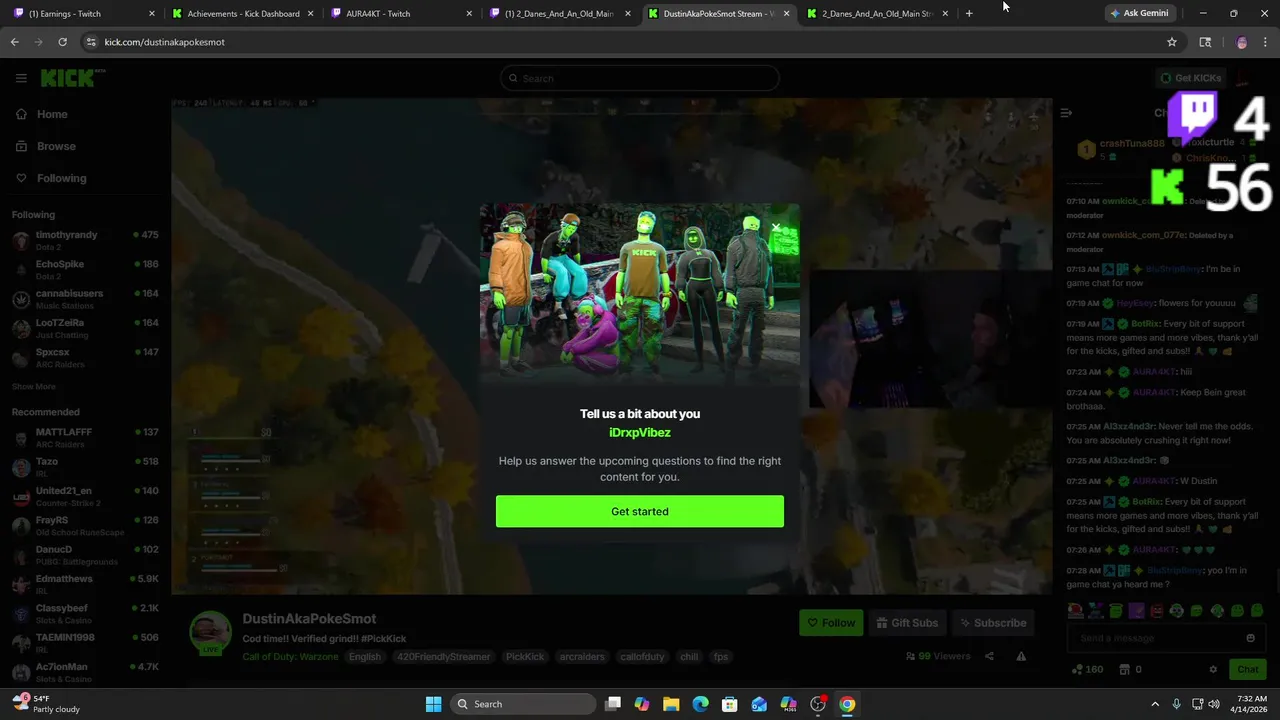Click the English tag
Image resolution: width=1280 pixels, height=720 pixels.
(364, 657)
